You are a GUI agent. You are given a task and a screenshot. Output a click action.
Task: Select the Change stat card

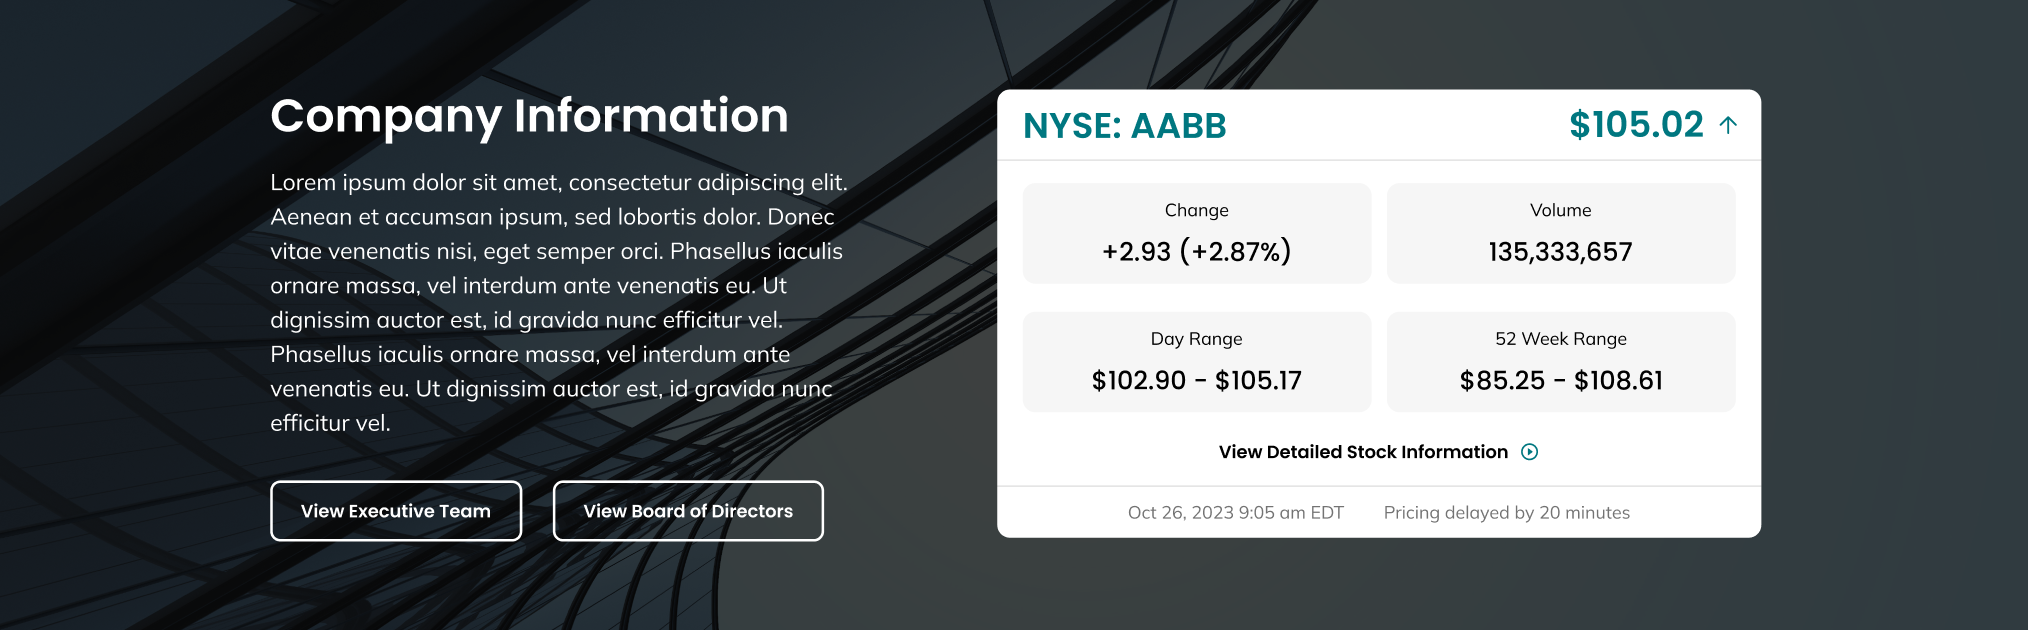(x=1196, y=233)
